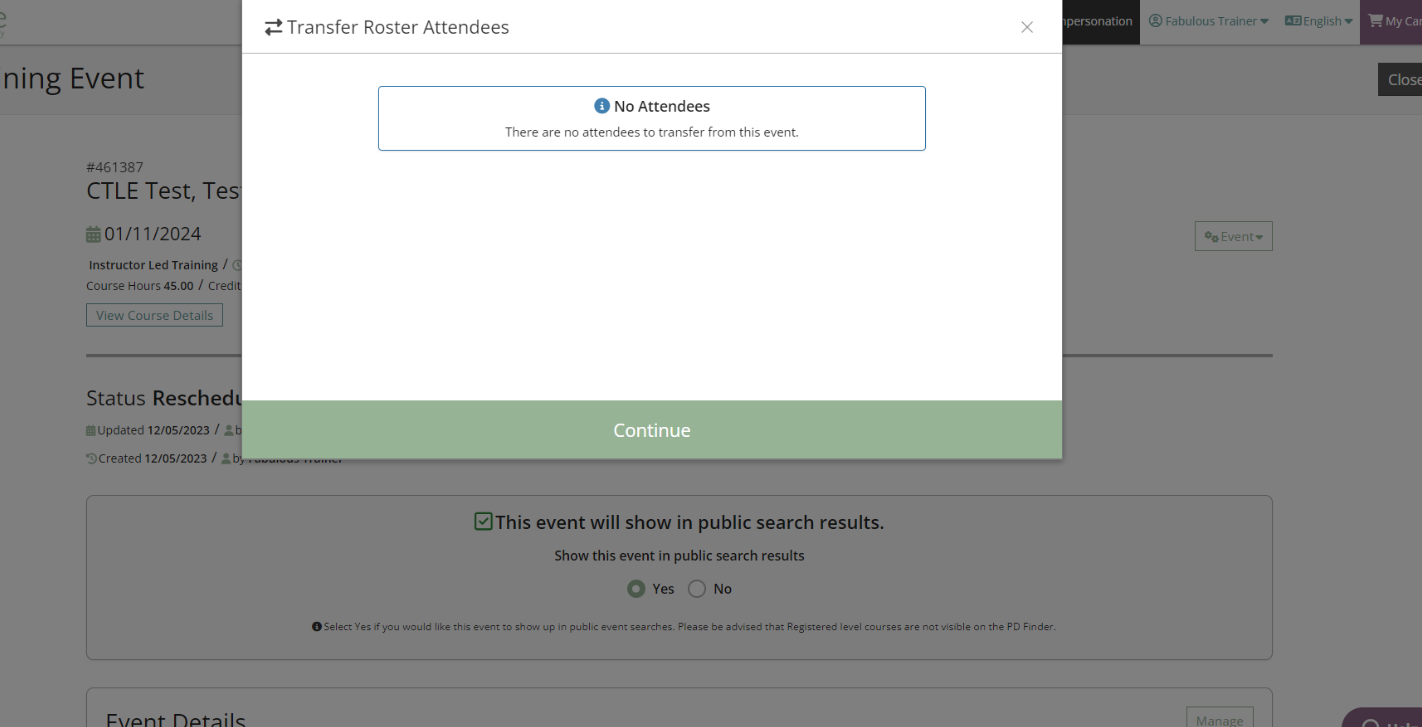Open the Fabulous Trainer user dropdown
The height and width of the screenshot is (727, 1422).
(1209, 21)
